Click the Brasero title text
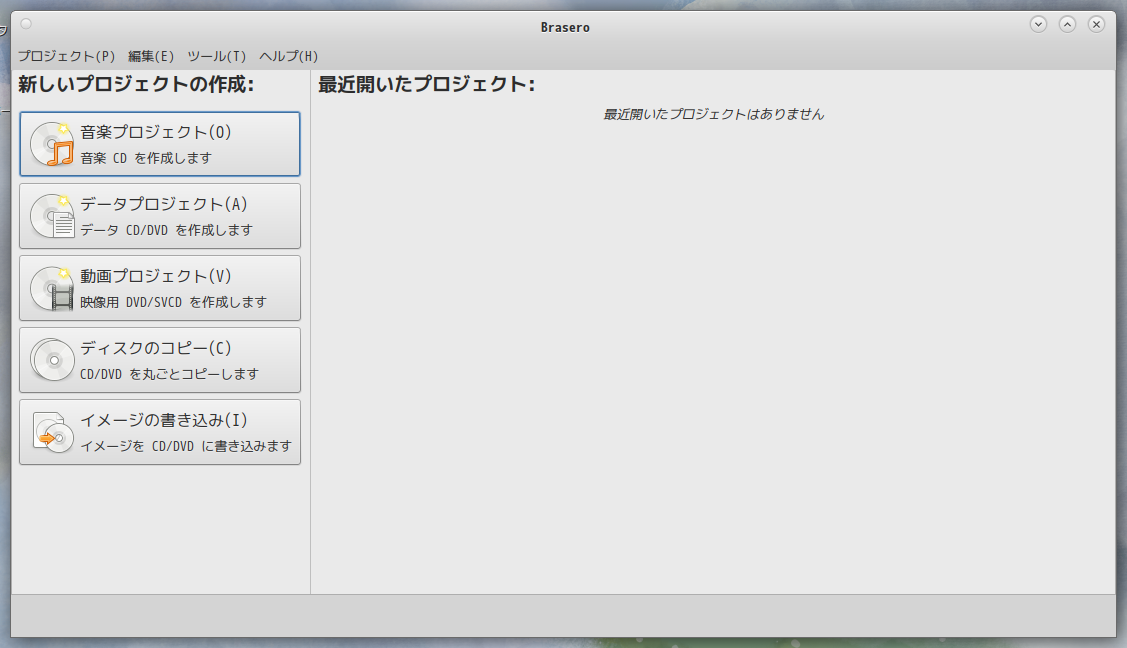1127x648 pixels. 565,27
